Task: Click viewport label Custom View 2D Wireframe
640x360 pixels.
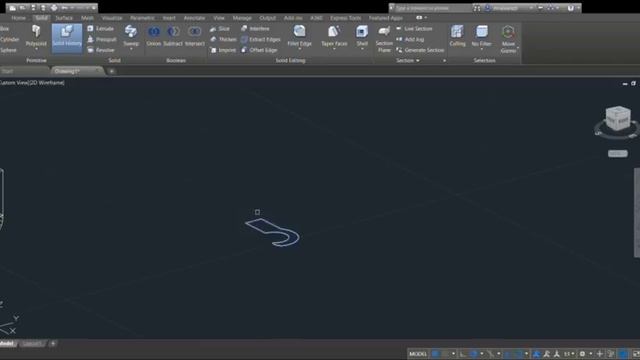Action: (32, 83)
